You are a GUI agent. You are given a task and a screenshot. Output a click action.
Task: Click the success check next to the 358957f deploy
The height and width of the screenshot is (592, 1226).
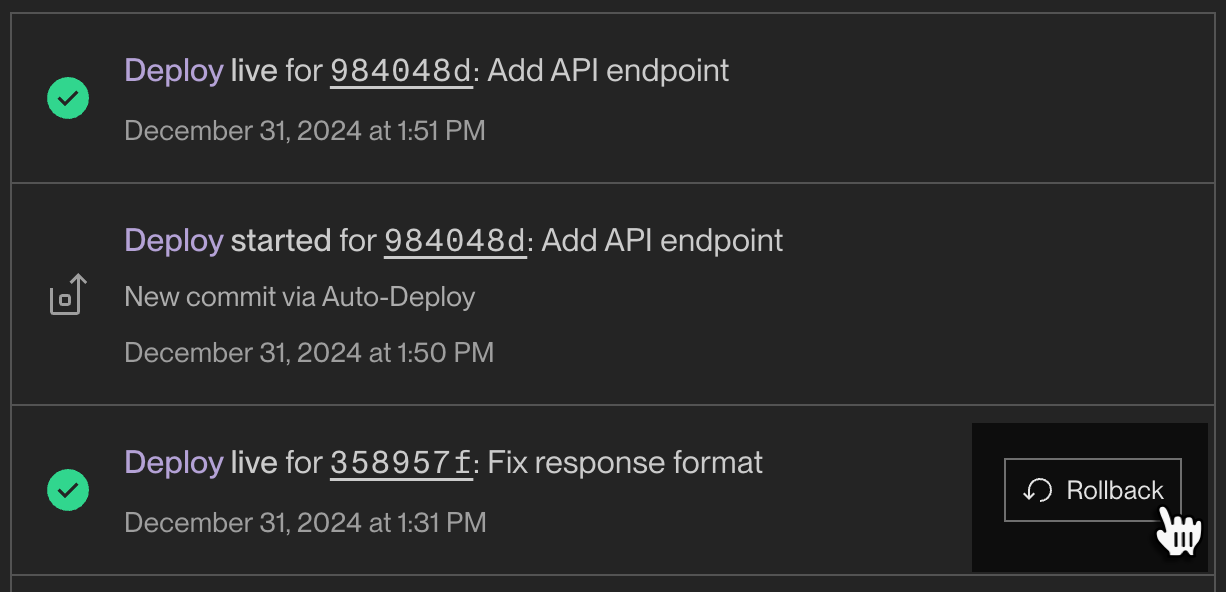point(67,490)
